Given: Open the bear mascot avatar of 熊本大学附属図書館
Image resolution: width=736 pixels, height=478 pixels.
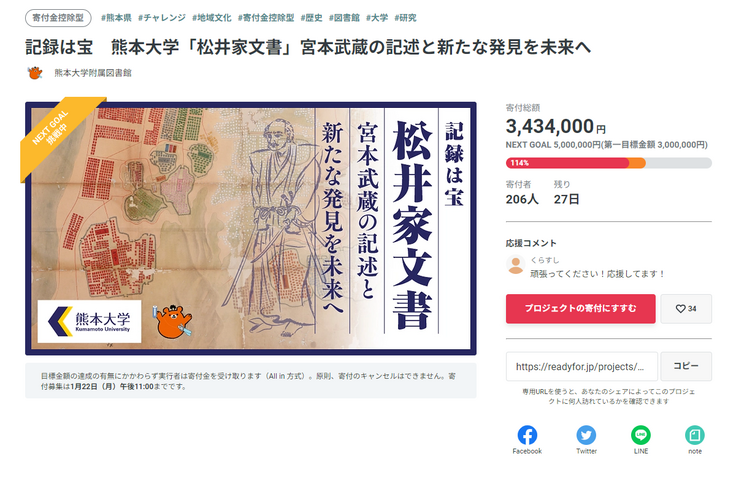Looking at the screenshot, I should [35, 73].
